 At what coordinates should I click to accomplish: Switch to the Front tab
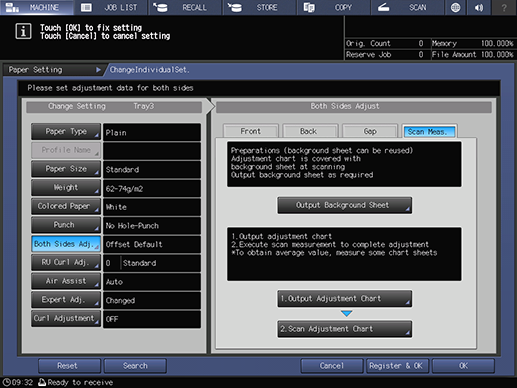pos(251,131)
